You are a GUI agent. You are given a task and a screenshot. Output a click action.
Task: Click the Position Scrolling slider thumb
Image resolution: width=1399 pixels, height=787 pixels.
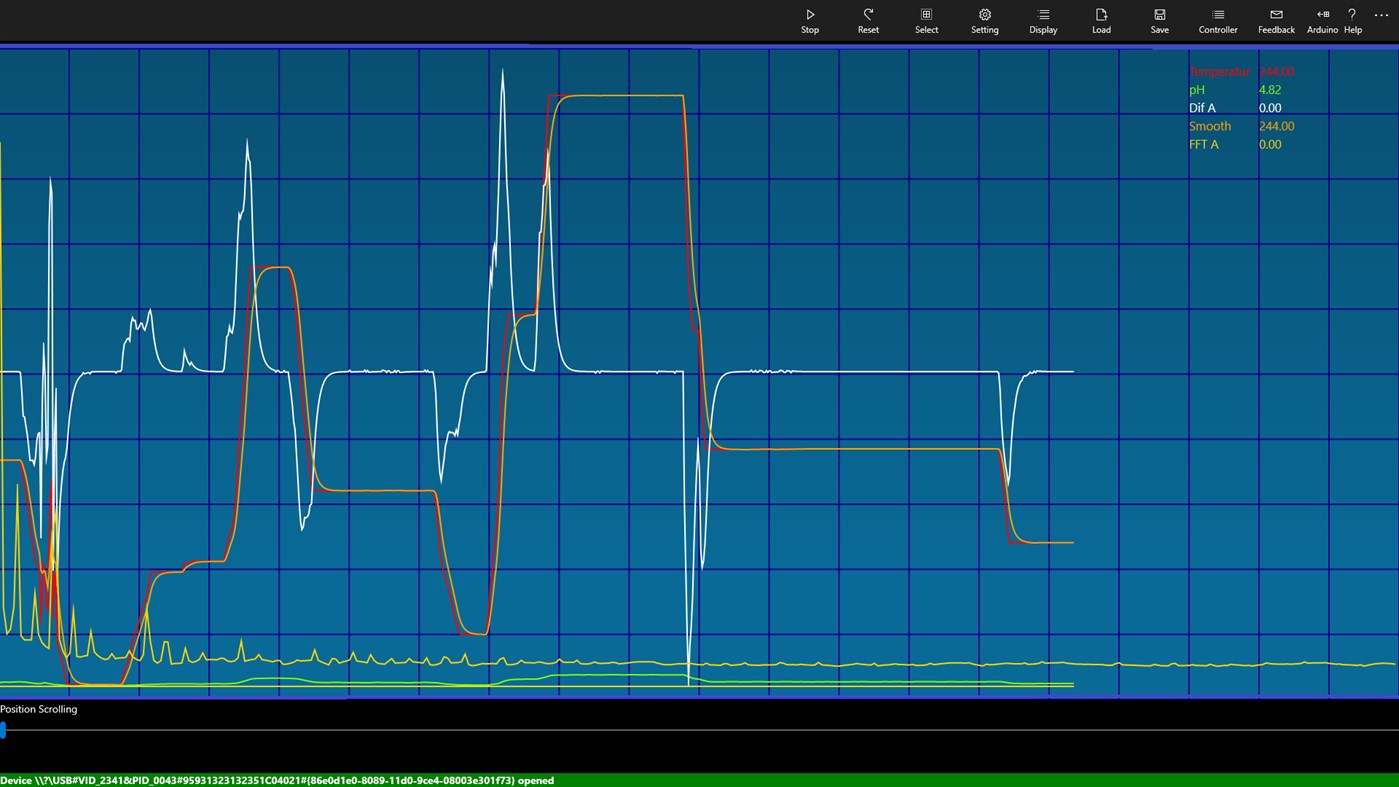pos(3,731)
